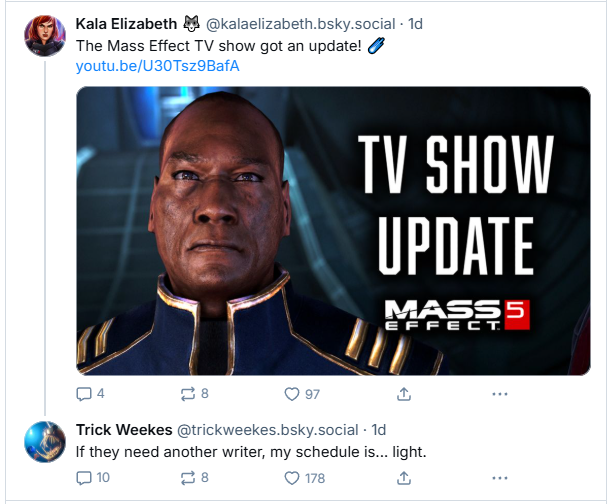This screenshot has height=504, width=608.
Task: Reply to Trick Weekes' comment
Action: point(84,478)
